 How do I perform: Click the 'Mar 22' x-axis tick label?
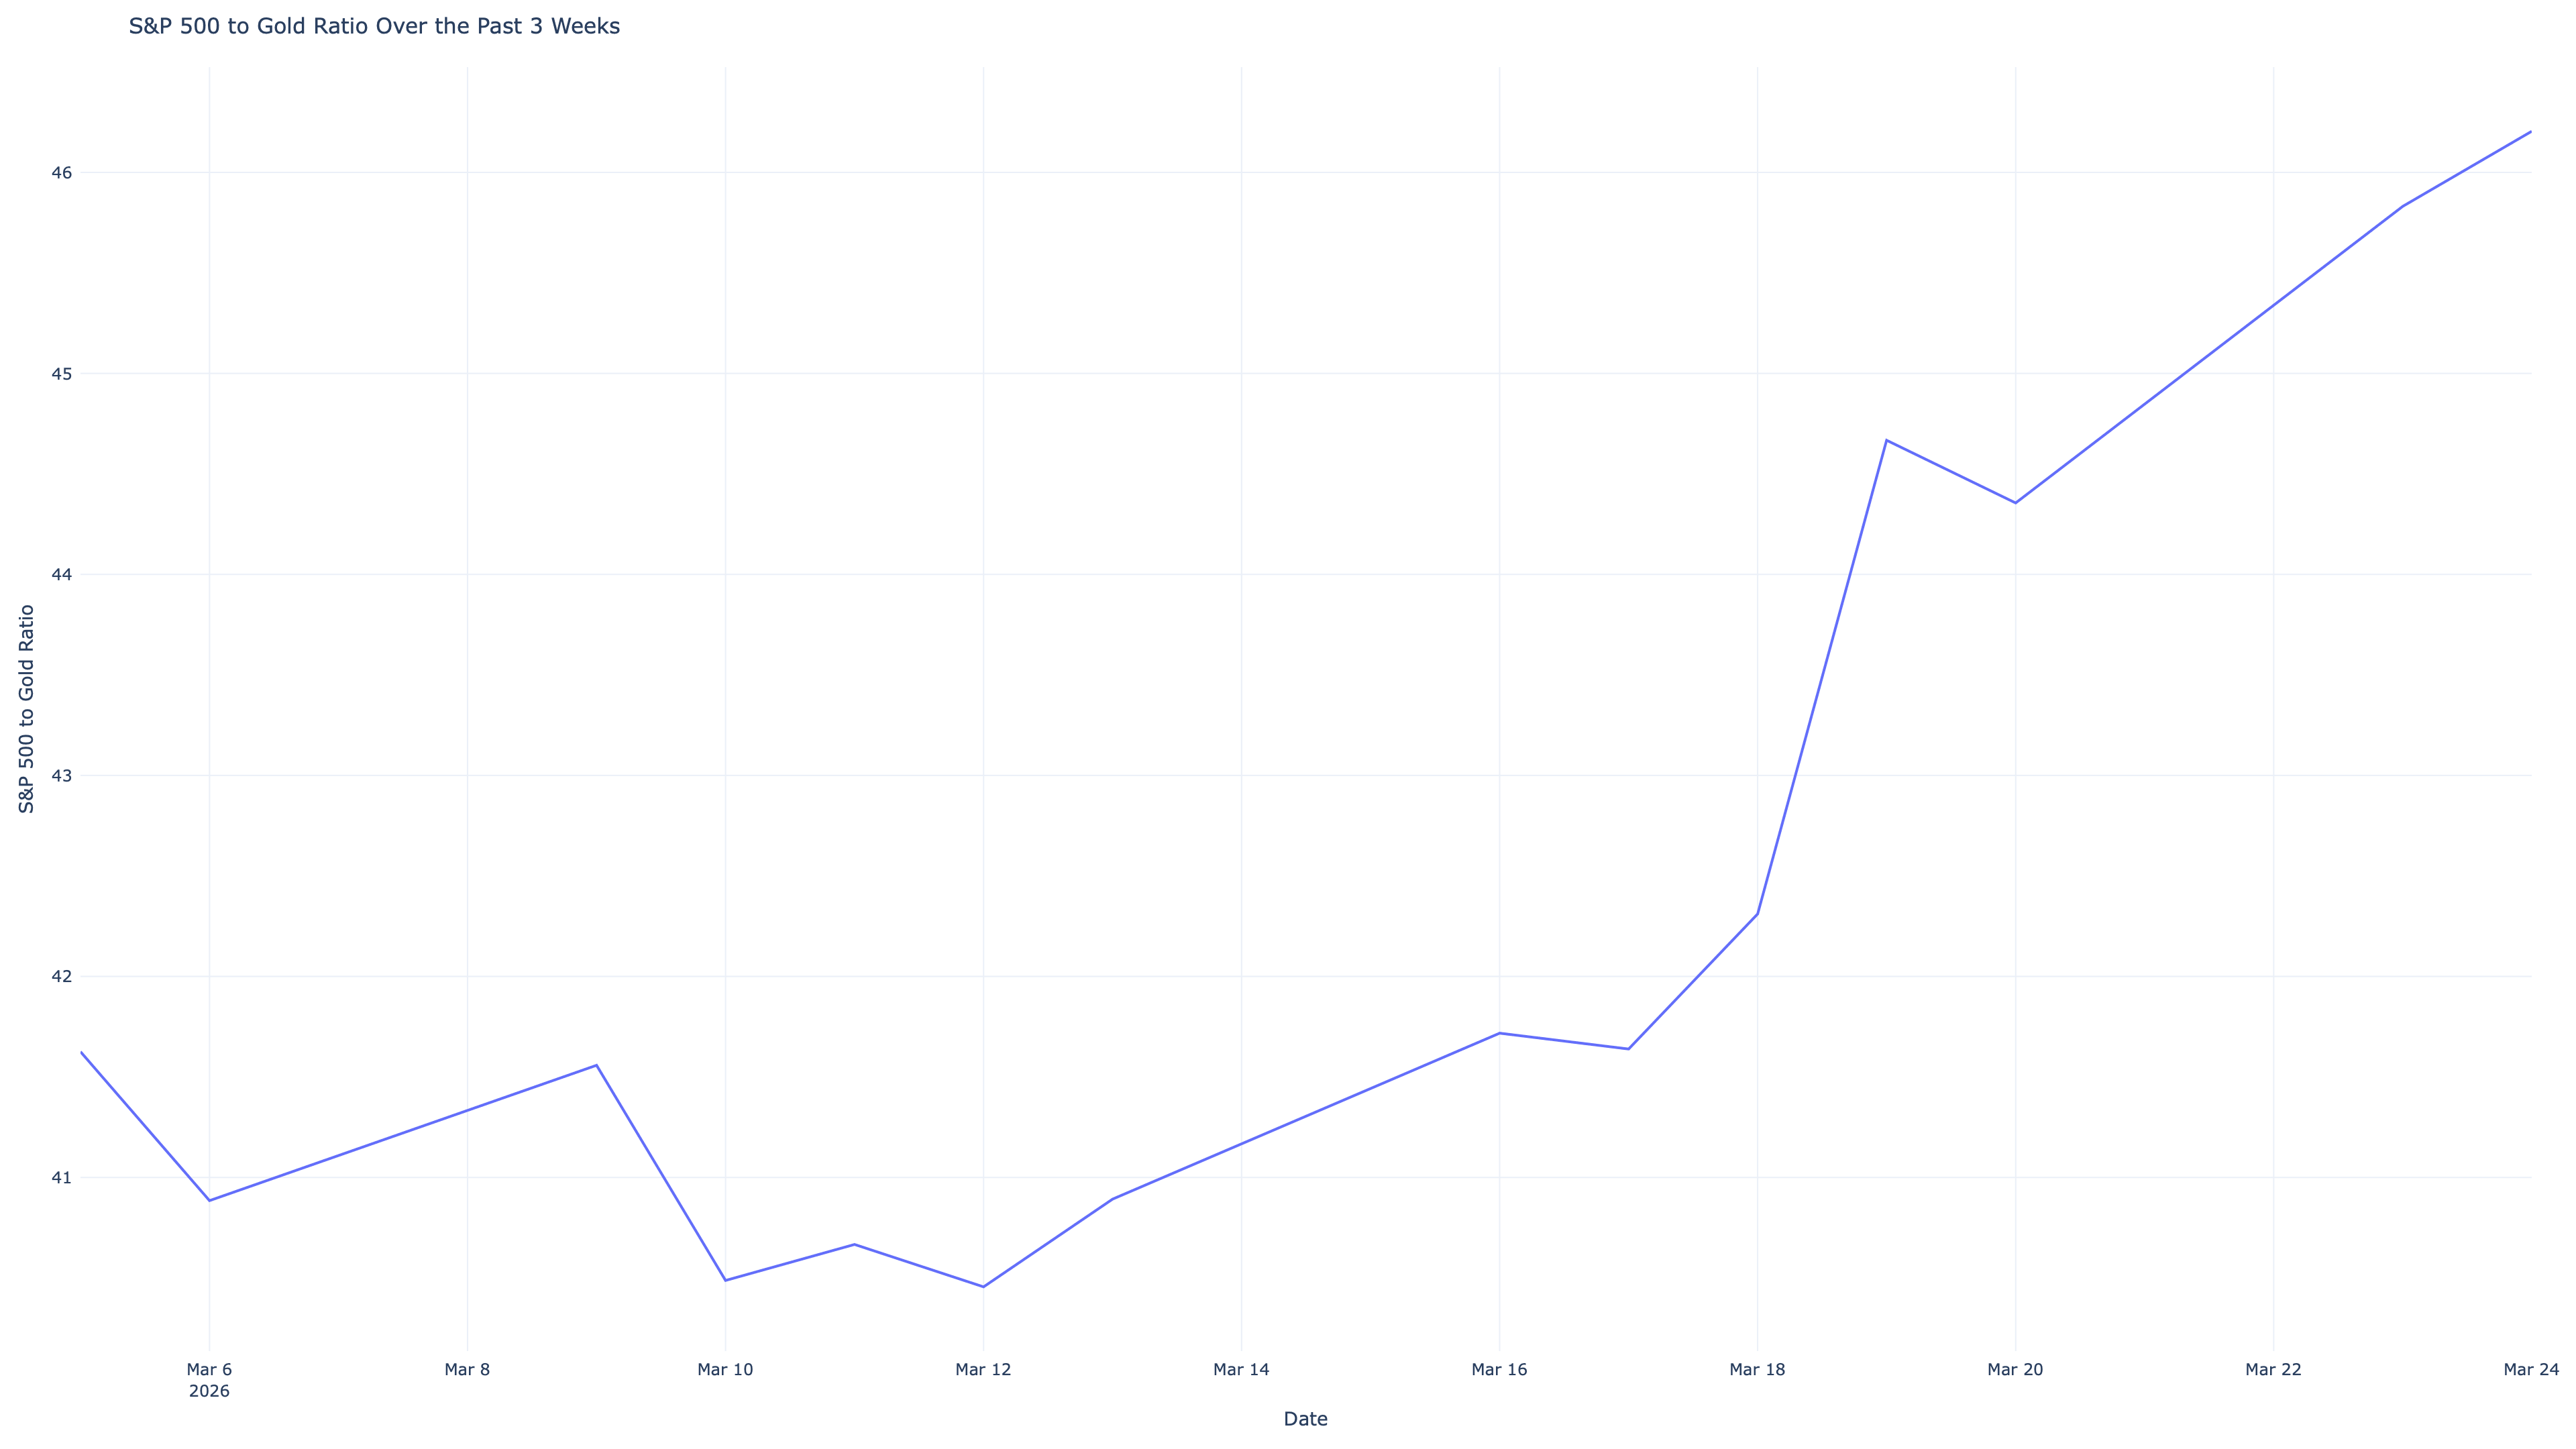(2273, 1369)
